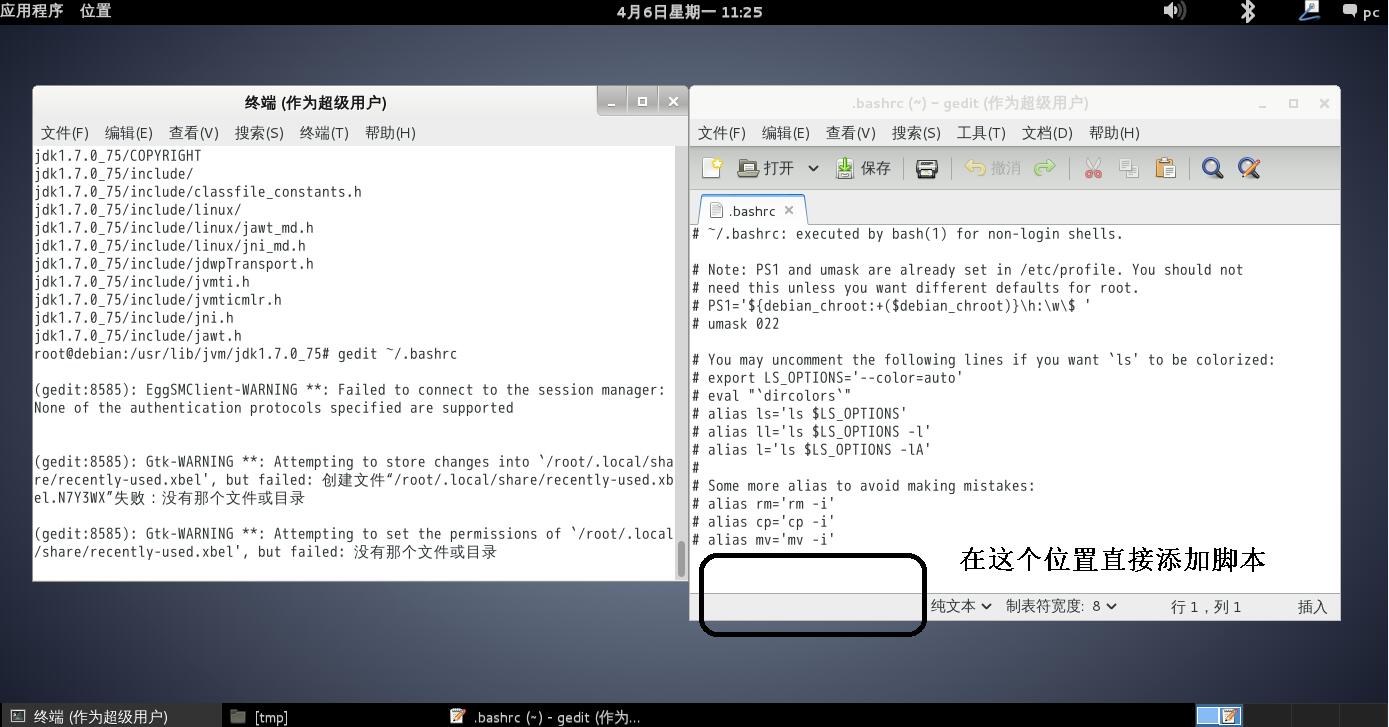Close the .bashrc tab
Viewport: 1389px width, 727px height.
tap(789, 210)
